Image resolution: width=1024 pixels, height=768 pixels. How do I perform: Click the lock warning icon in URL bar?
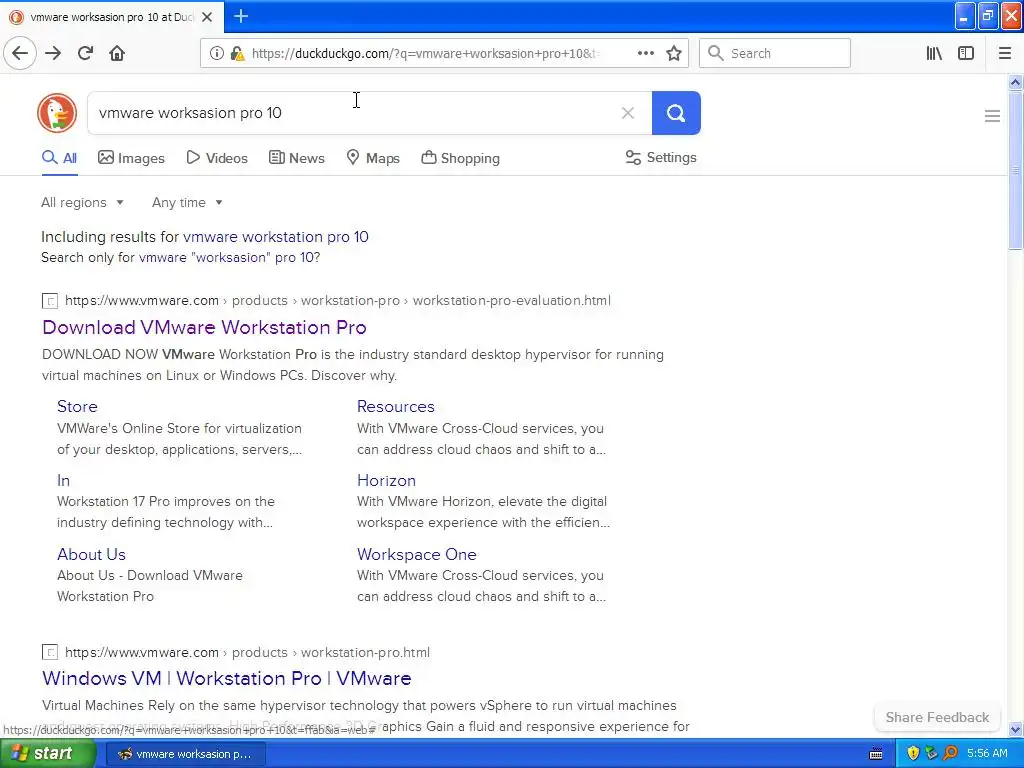click(x=237, y=53)
